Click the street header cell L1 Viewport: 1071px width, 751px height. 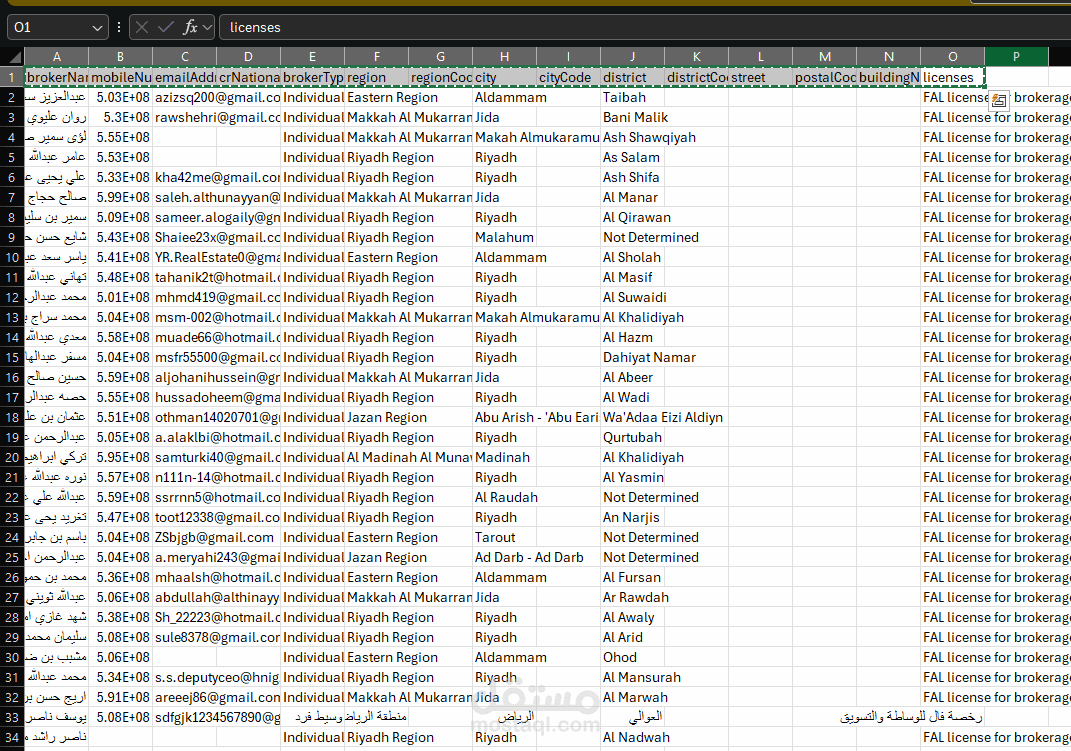pyautogui.click(x=760, y=77)
